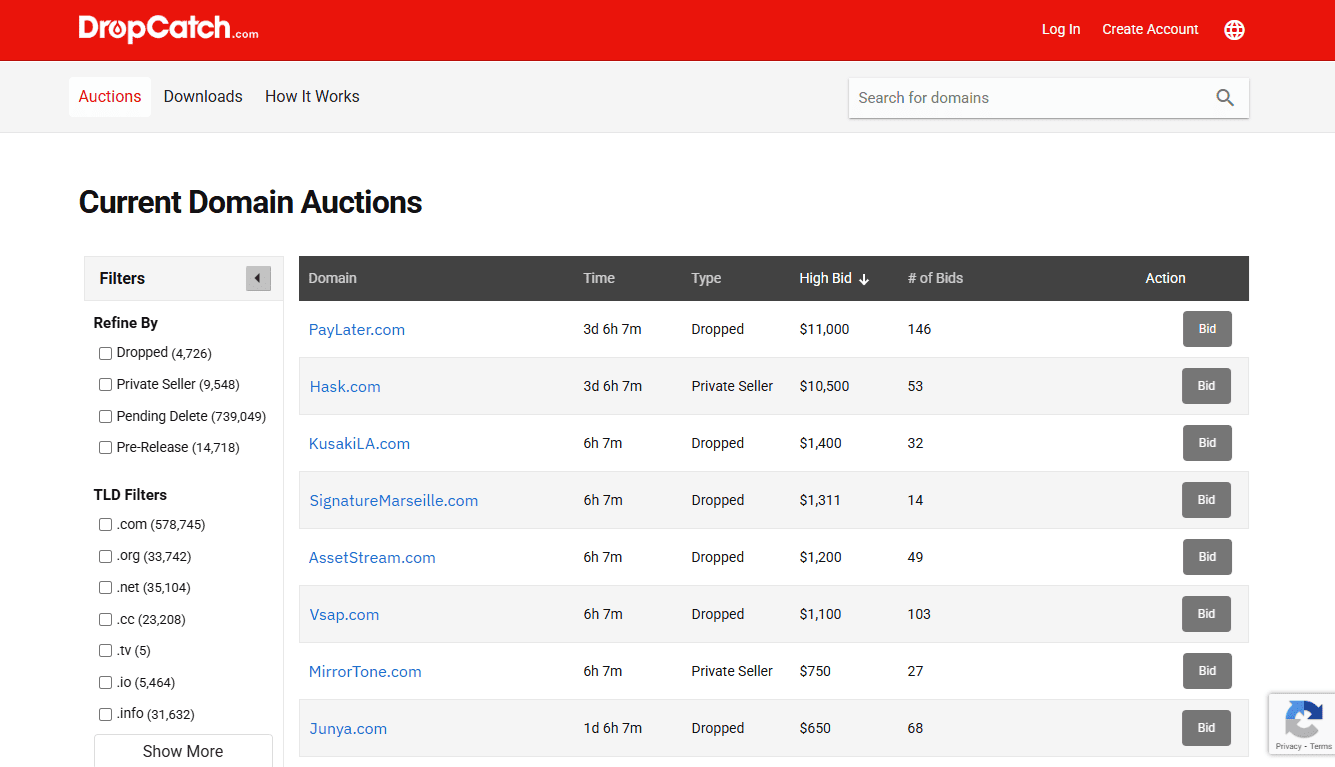Tick the .com TLD checkbox
This screenshot has height=767, width=1335.
click(106, 525)
